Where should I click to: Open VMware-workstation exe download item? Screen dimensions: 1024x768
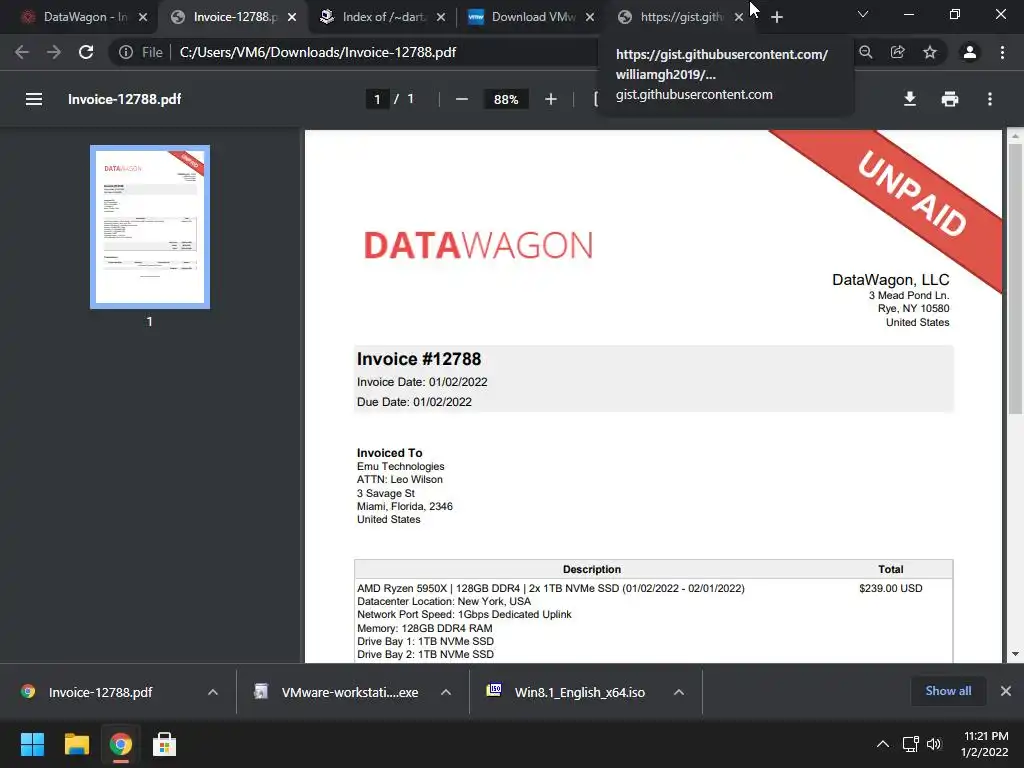(x=349, y=692)
